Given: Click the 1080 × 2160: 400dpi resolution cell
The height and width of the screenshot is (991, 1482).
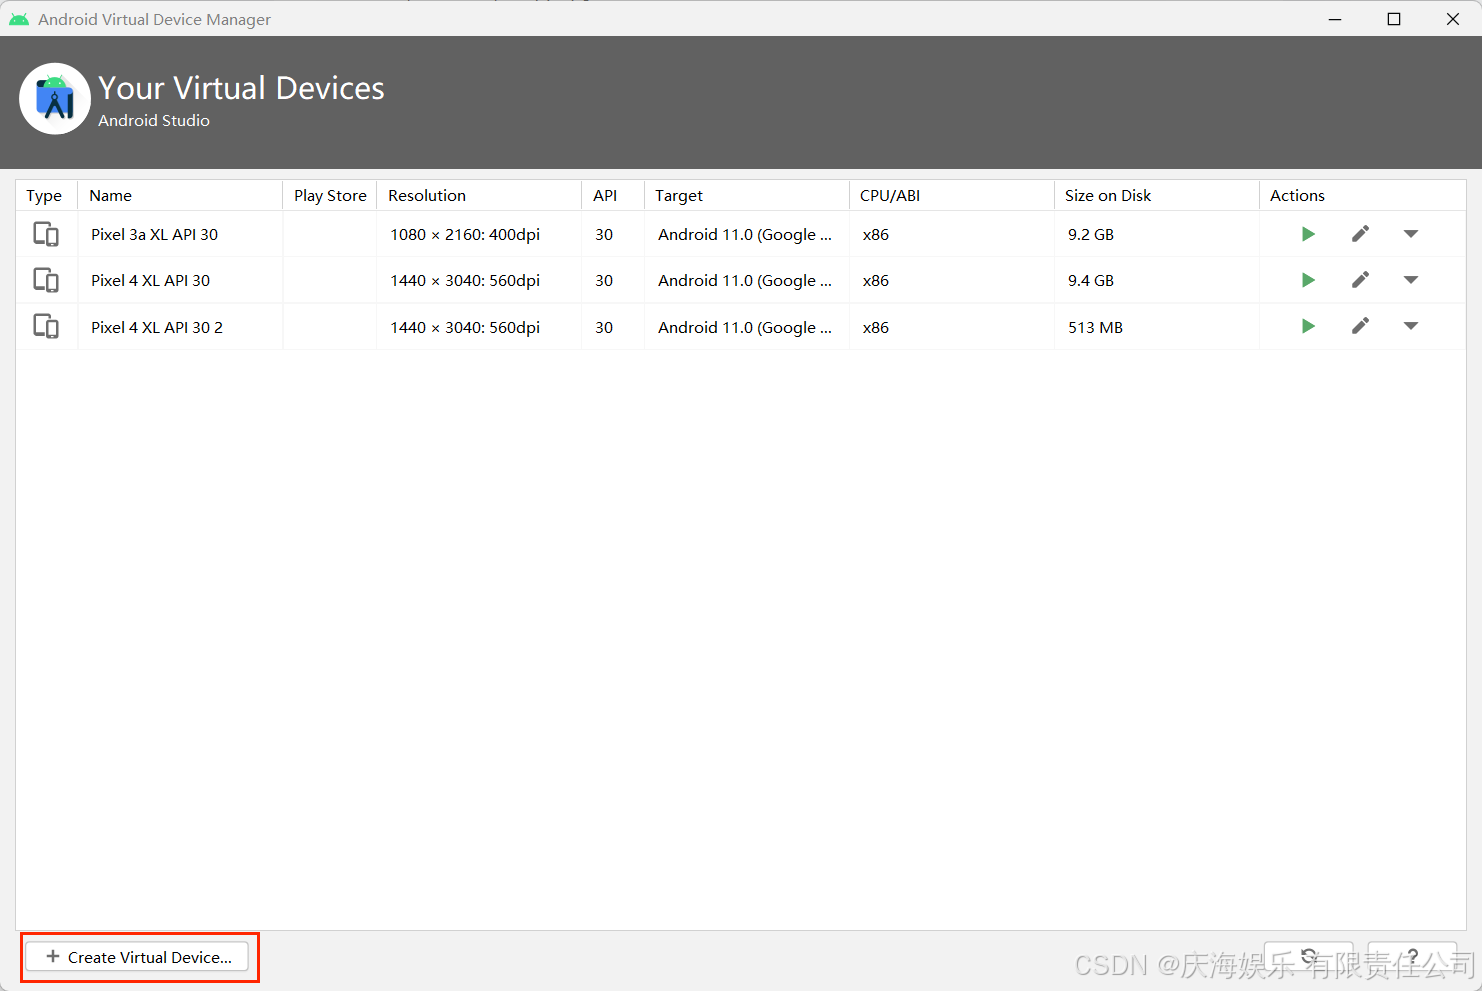Looking at the screenshot, I should pyautogui.click(x=479, y=234).
